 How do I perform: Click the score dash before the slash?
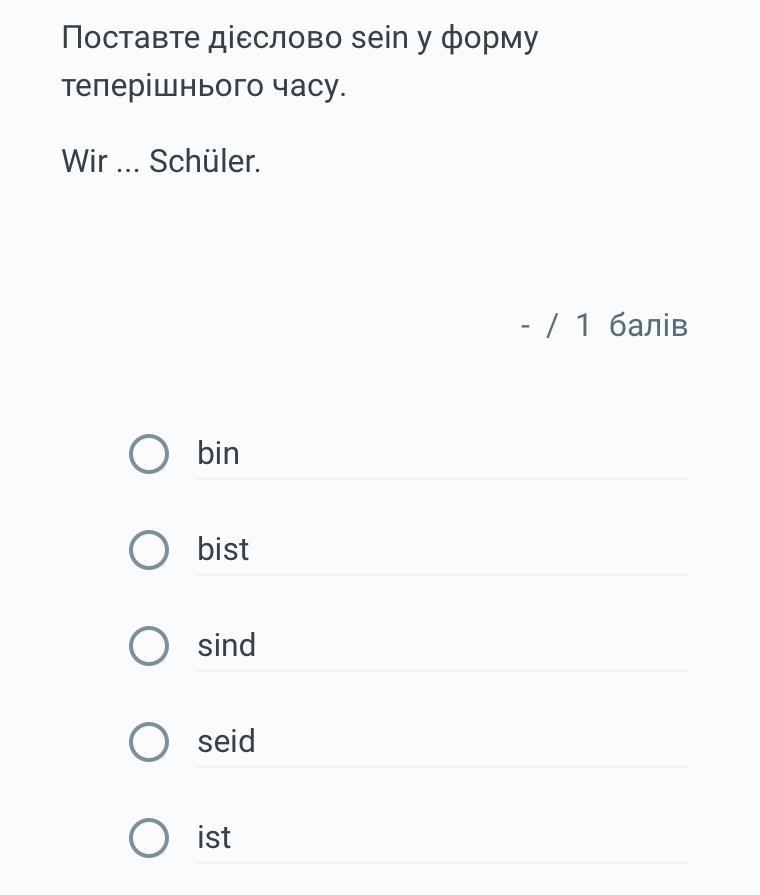(525, 326)
